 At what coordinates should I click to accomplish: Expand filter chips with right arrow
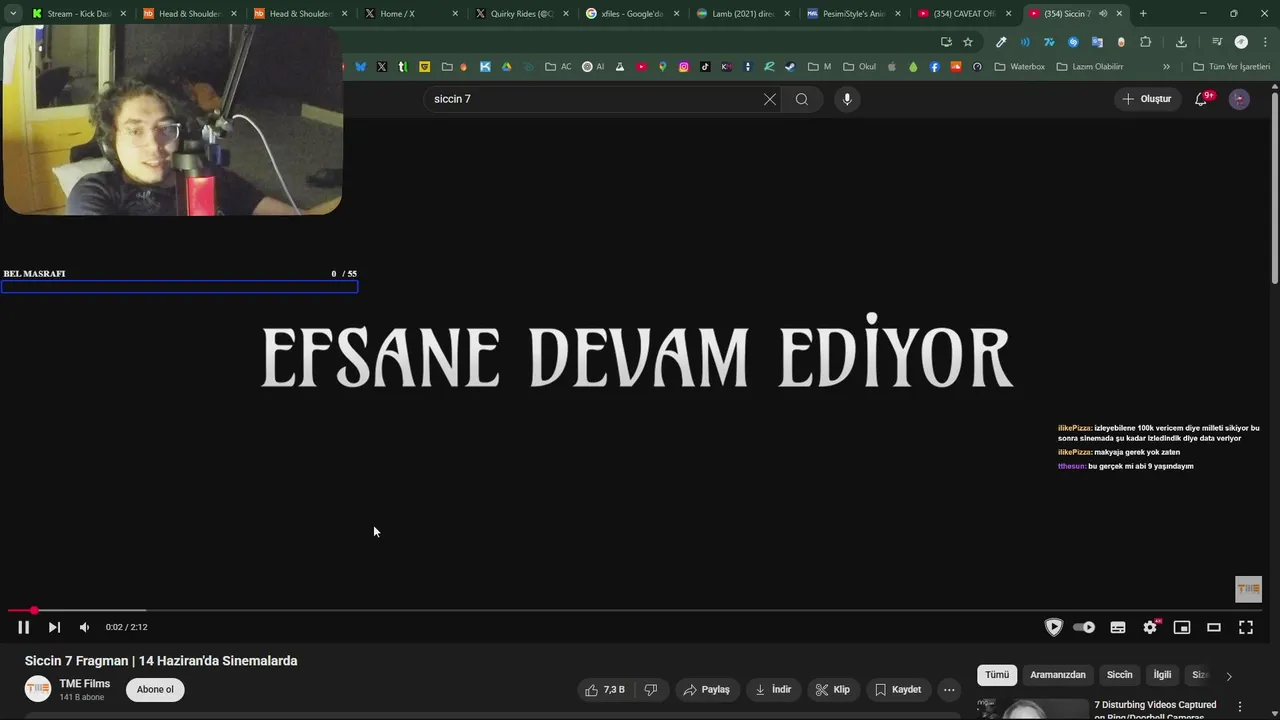pyautogui.click(x=1229, y=676)
